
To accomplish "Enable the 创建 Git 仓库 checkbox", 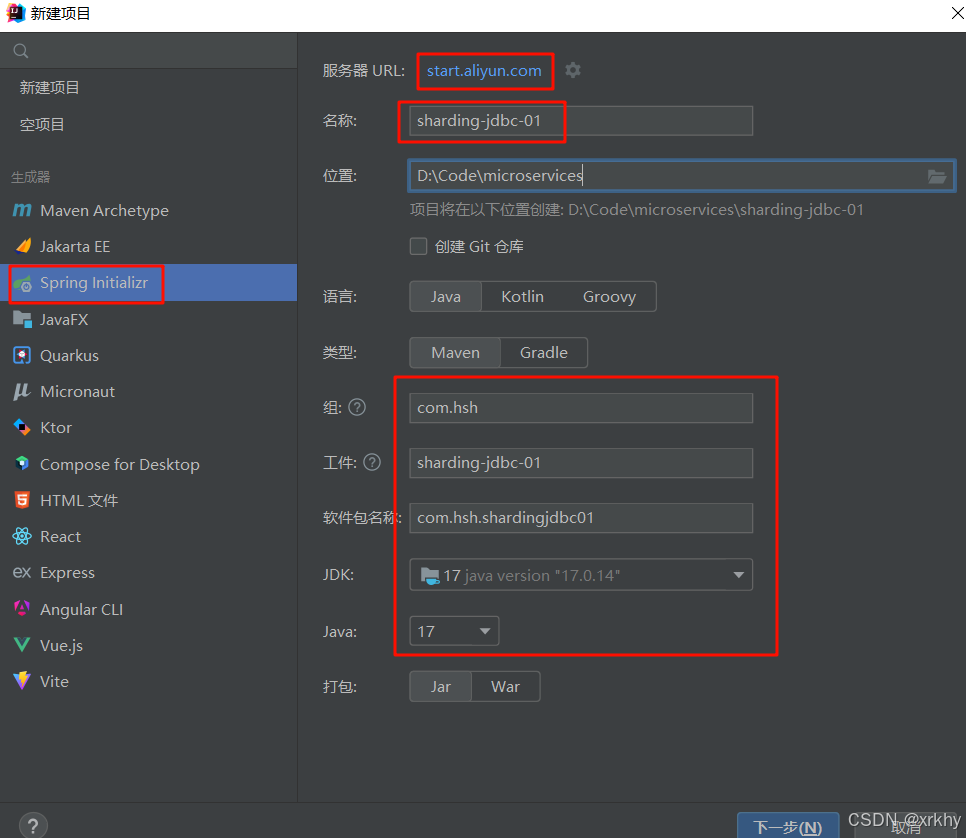I will [x=418, y=246].
